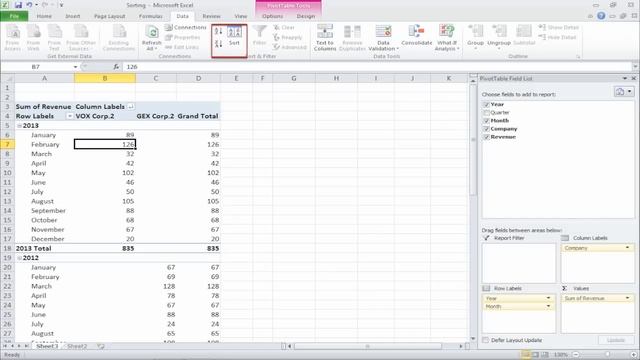Screen dimensions: 640x360
Task: Switch to the Insert ribbon tab
Action: coord(73,16)
